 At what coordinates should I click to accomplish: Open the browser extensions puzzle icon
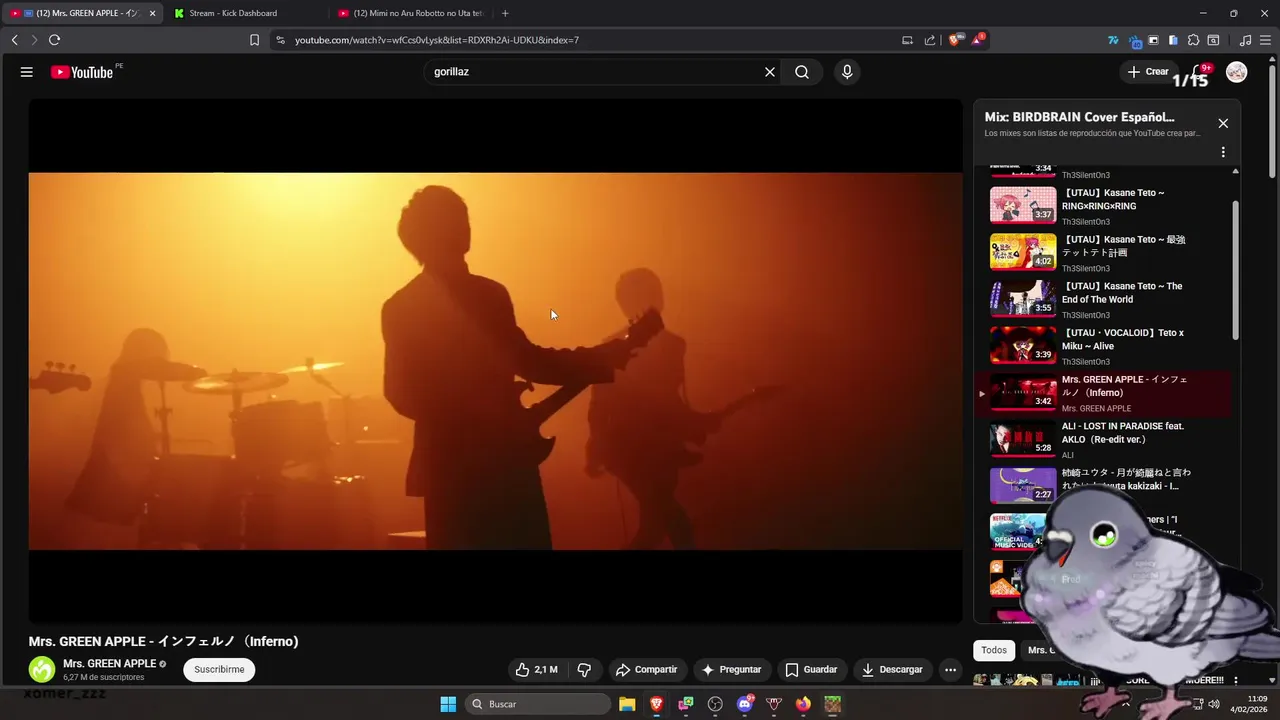[1193, 40]
